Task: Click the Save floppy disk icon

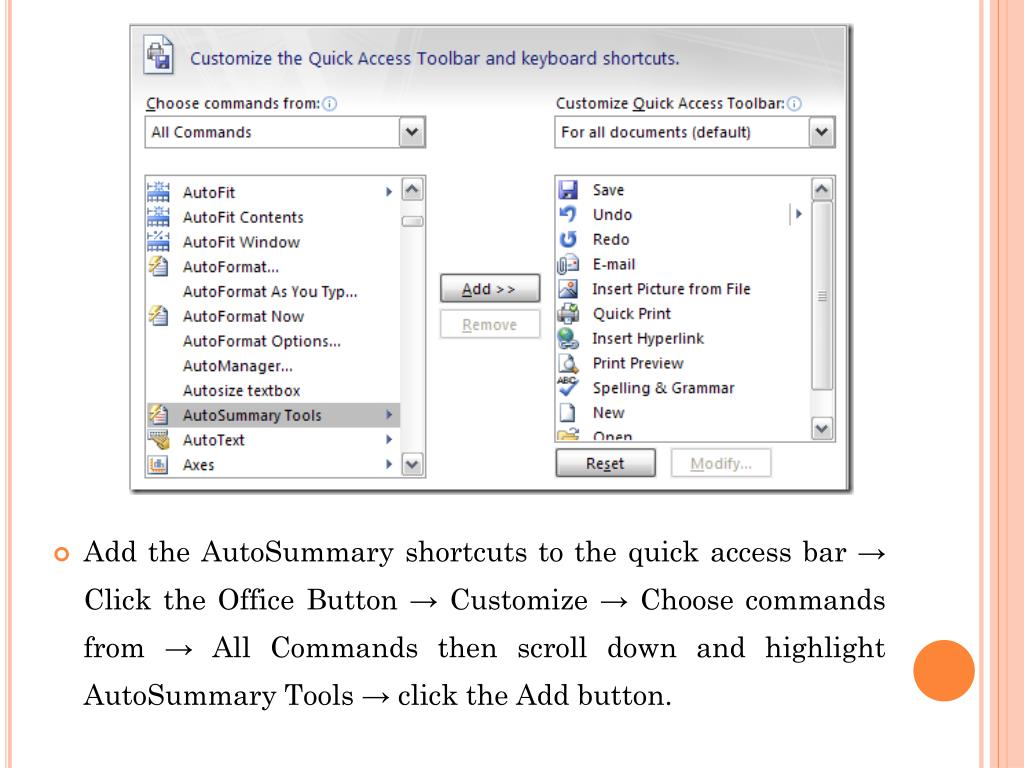Action: 568,190
